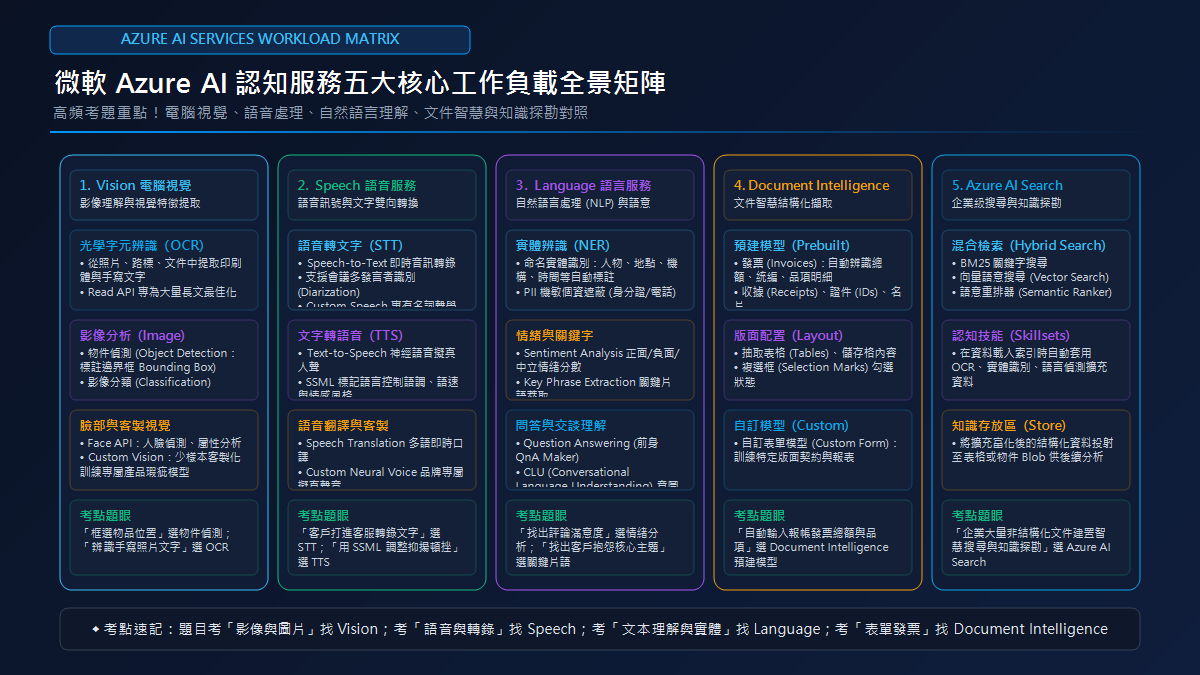Screen dimensions: 1200x675
Task: Click the 物件偵測 (Object Detection bullet
Action: pos(159,360)
